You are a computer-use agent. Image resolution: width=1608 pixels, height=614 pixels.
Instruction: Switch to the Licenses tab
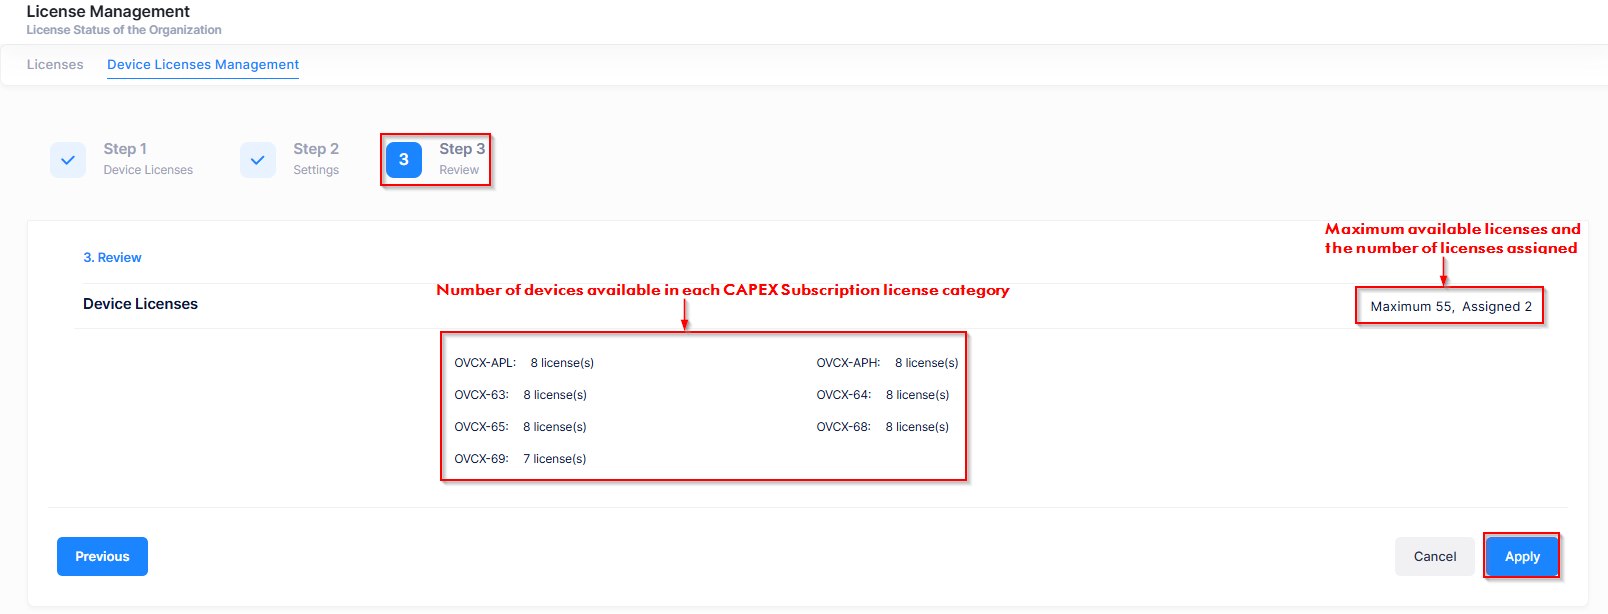coord(55,65)
